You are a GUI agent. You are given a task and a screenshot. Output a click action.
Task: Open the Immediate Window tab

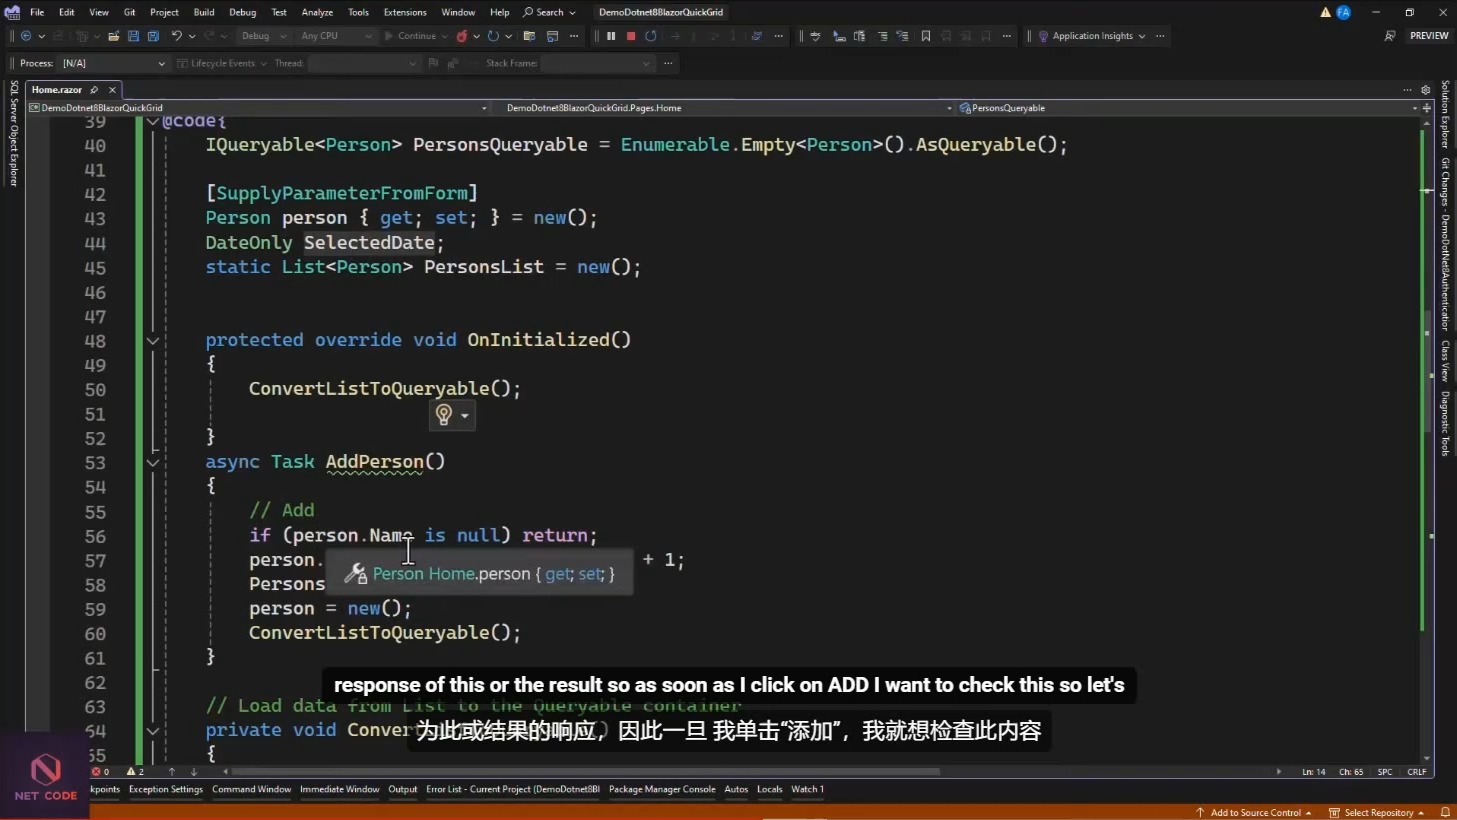click(x=340, y=789)
